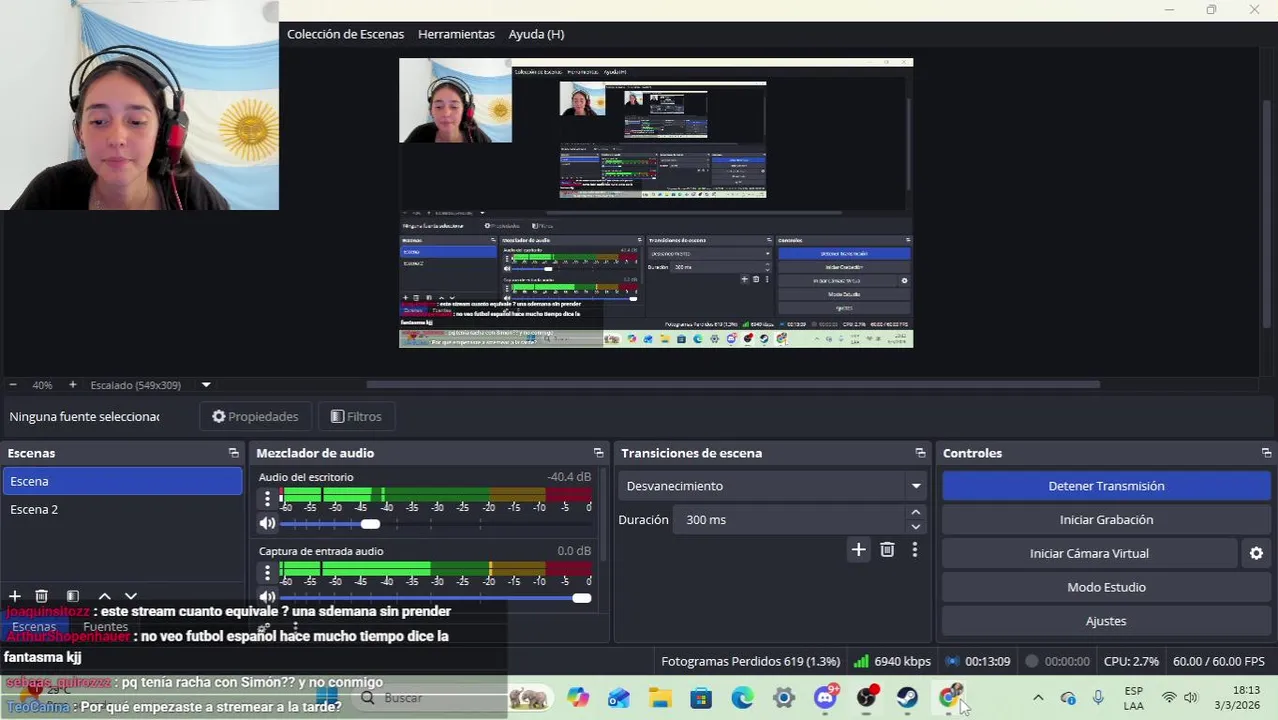Open the Escalado (549x309) scaling dropdown
1278x720 pixels.
206,385
